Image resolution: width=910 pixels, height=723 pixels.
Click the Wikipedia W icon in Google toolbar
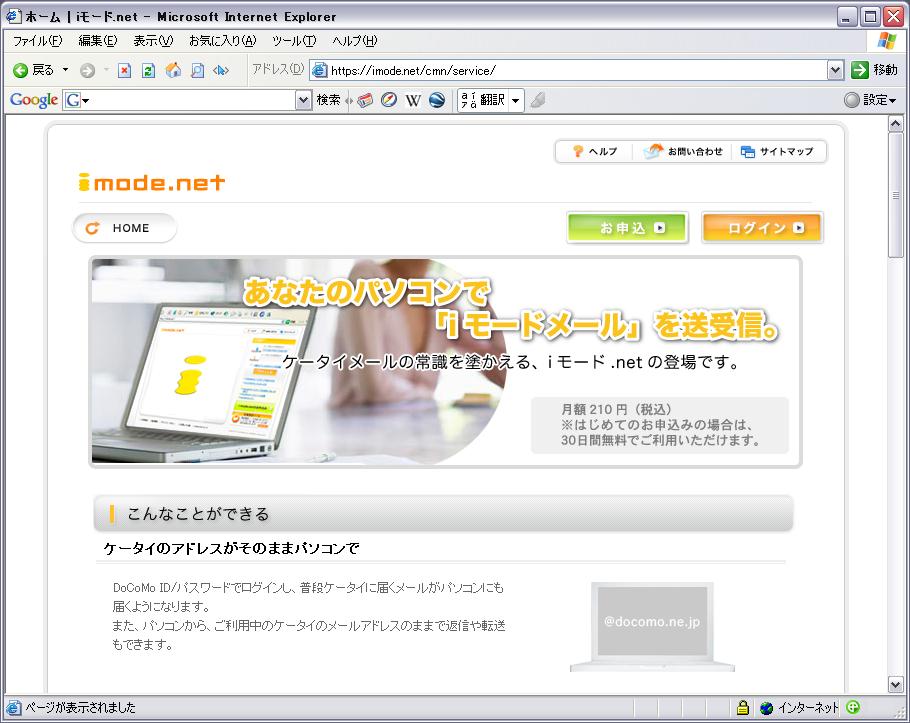coord(412,100)
